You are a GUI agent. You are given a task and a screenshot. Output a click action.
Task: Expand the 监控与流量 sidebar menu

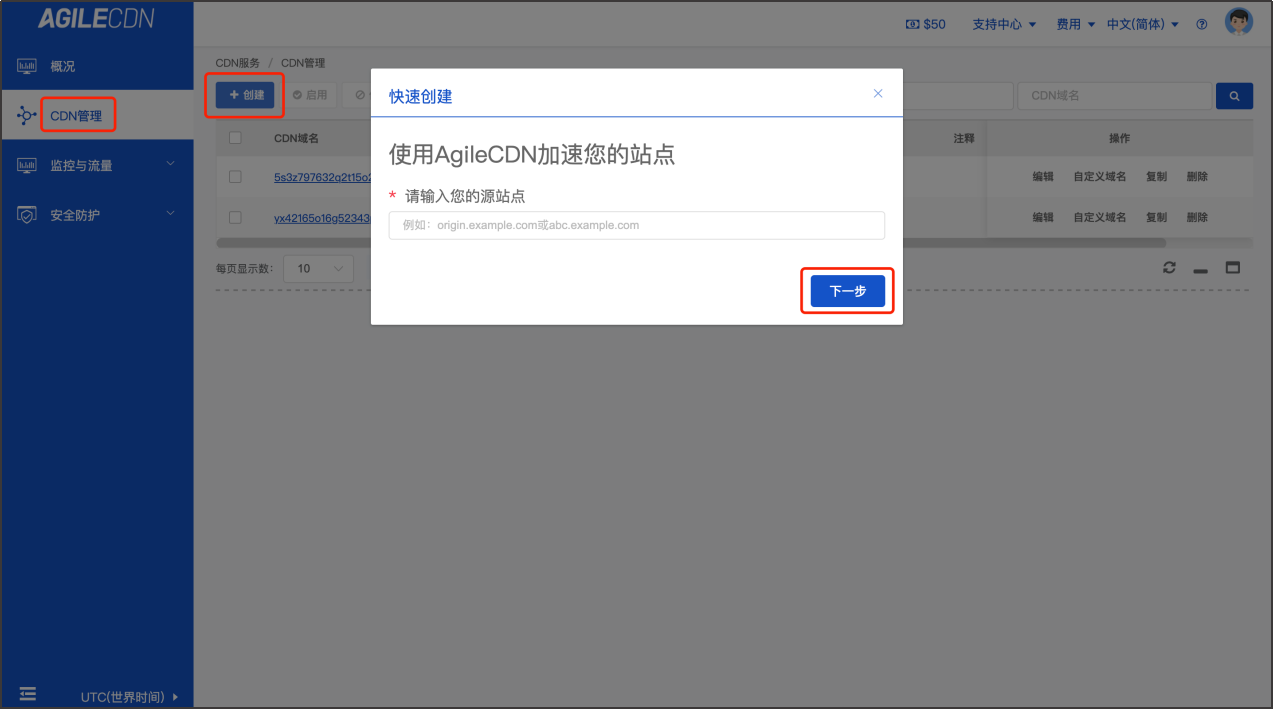click(97, 165)
